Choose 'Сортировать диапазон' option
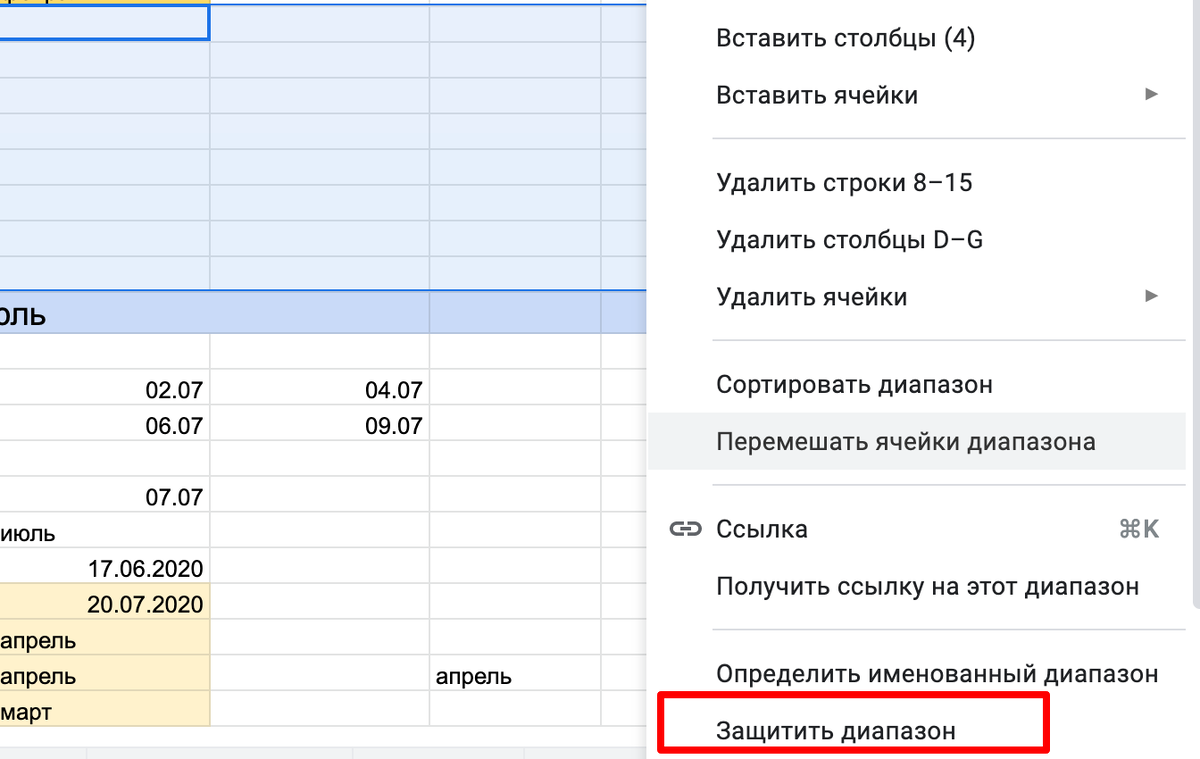The image size is (1200, 759). tap(854, 385)
